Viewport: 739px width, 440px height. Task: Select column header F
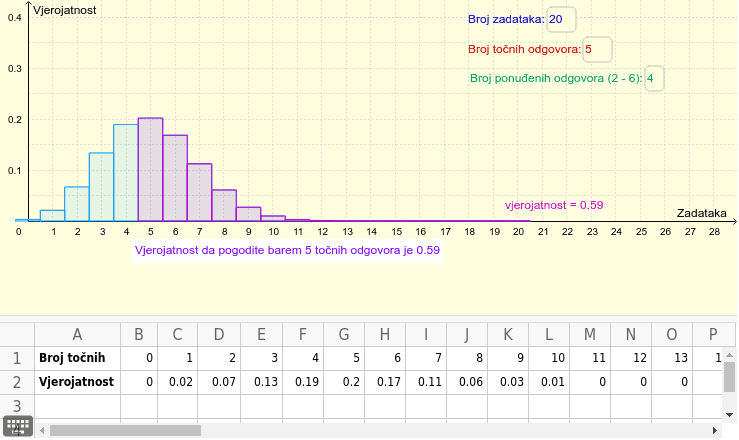[x=303, y=334]
